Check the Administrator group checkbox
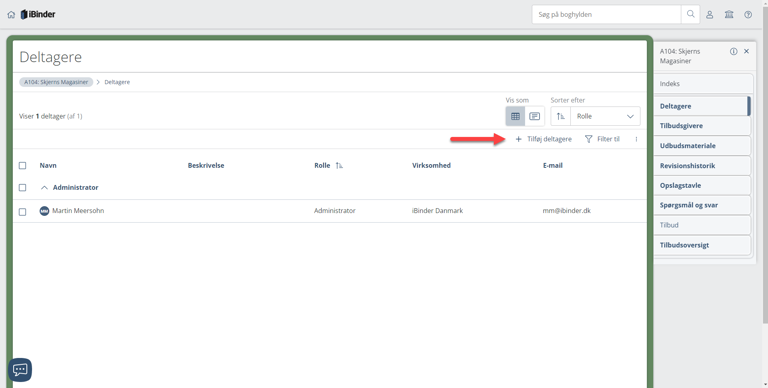Screen dimensions: 768x388 (23, 188)
